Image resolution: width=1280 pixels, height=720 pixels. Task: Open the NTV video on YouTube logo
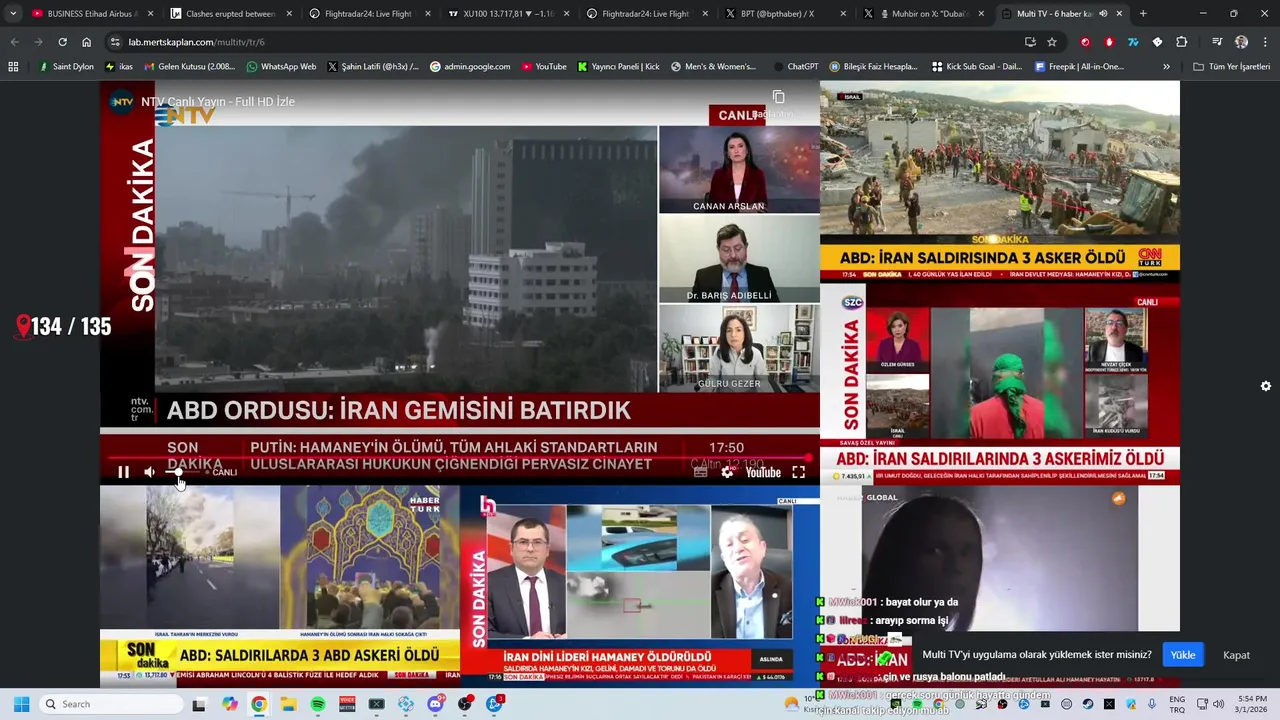(x=763, y=472)
